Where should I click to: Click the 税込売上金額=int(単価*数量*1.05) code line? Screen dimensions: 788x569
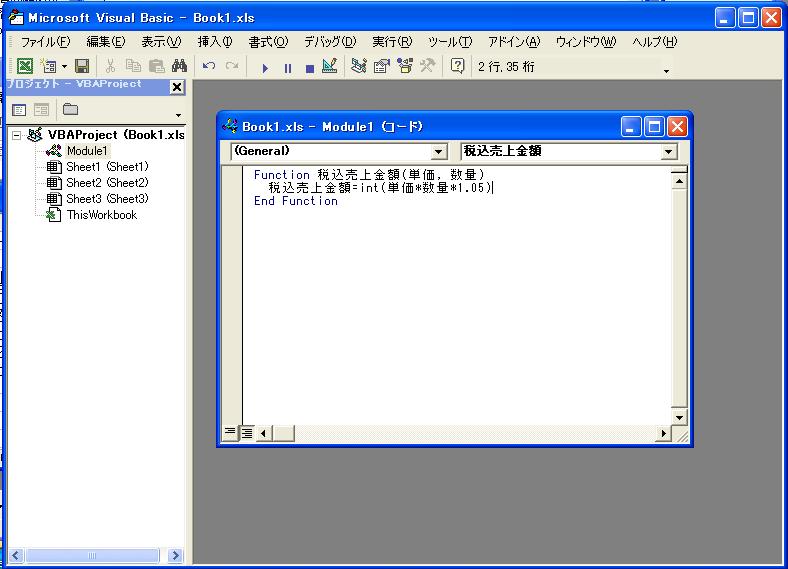point(380,188)
